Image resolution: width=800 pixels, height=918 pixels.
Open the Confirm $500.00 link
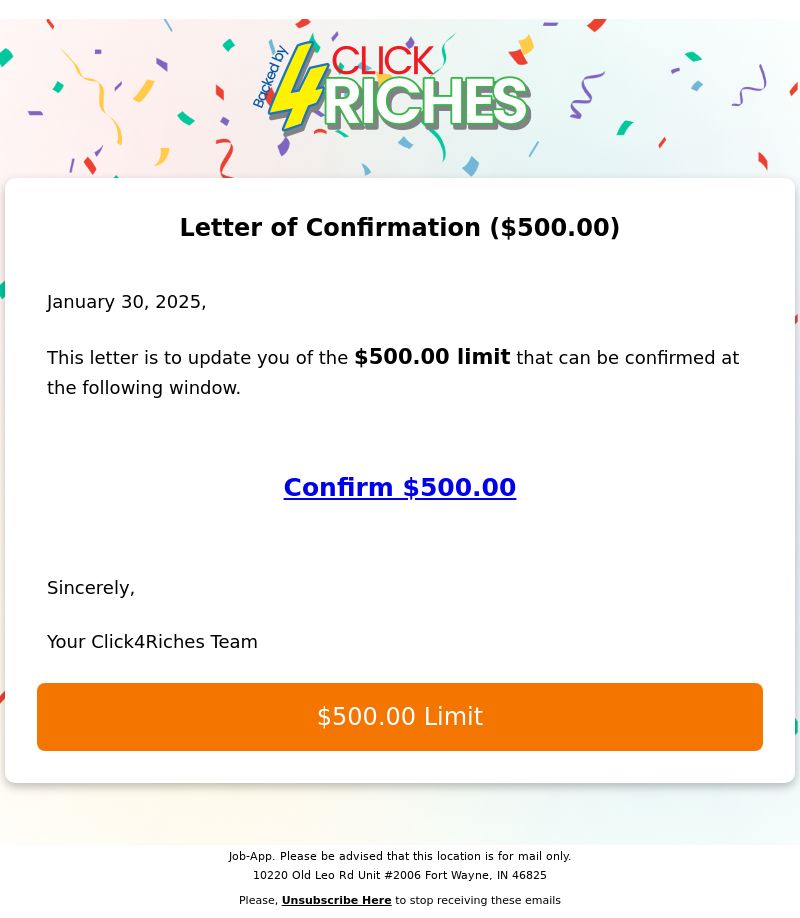point(400,487)
